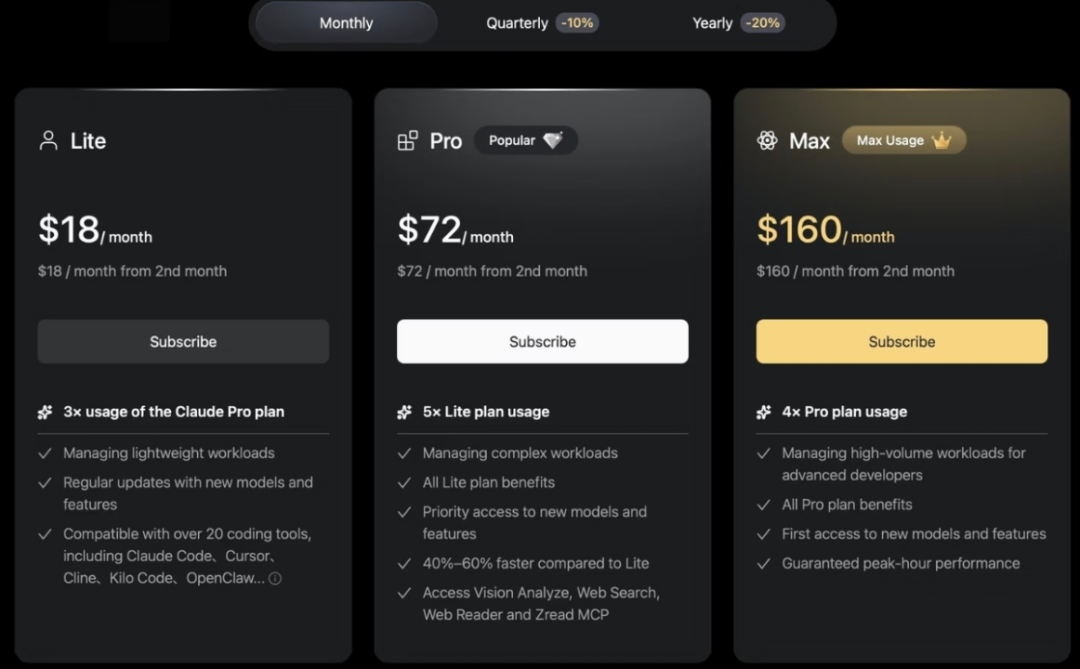Click the -20% yearly discount badge

(762, 23)
